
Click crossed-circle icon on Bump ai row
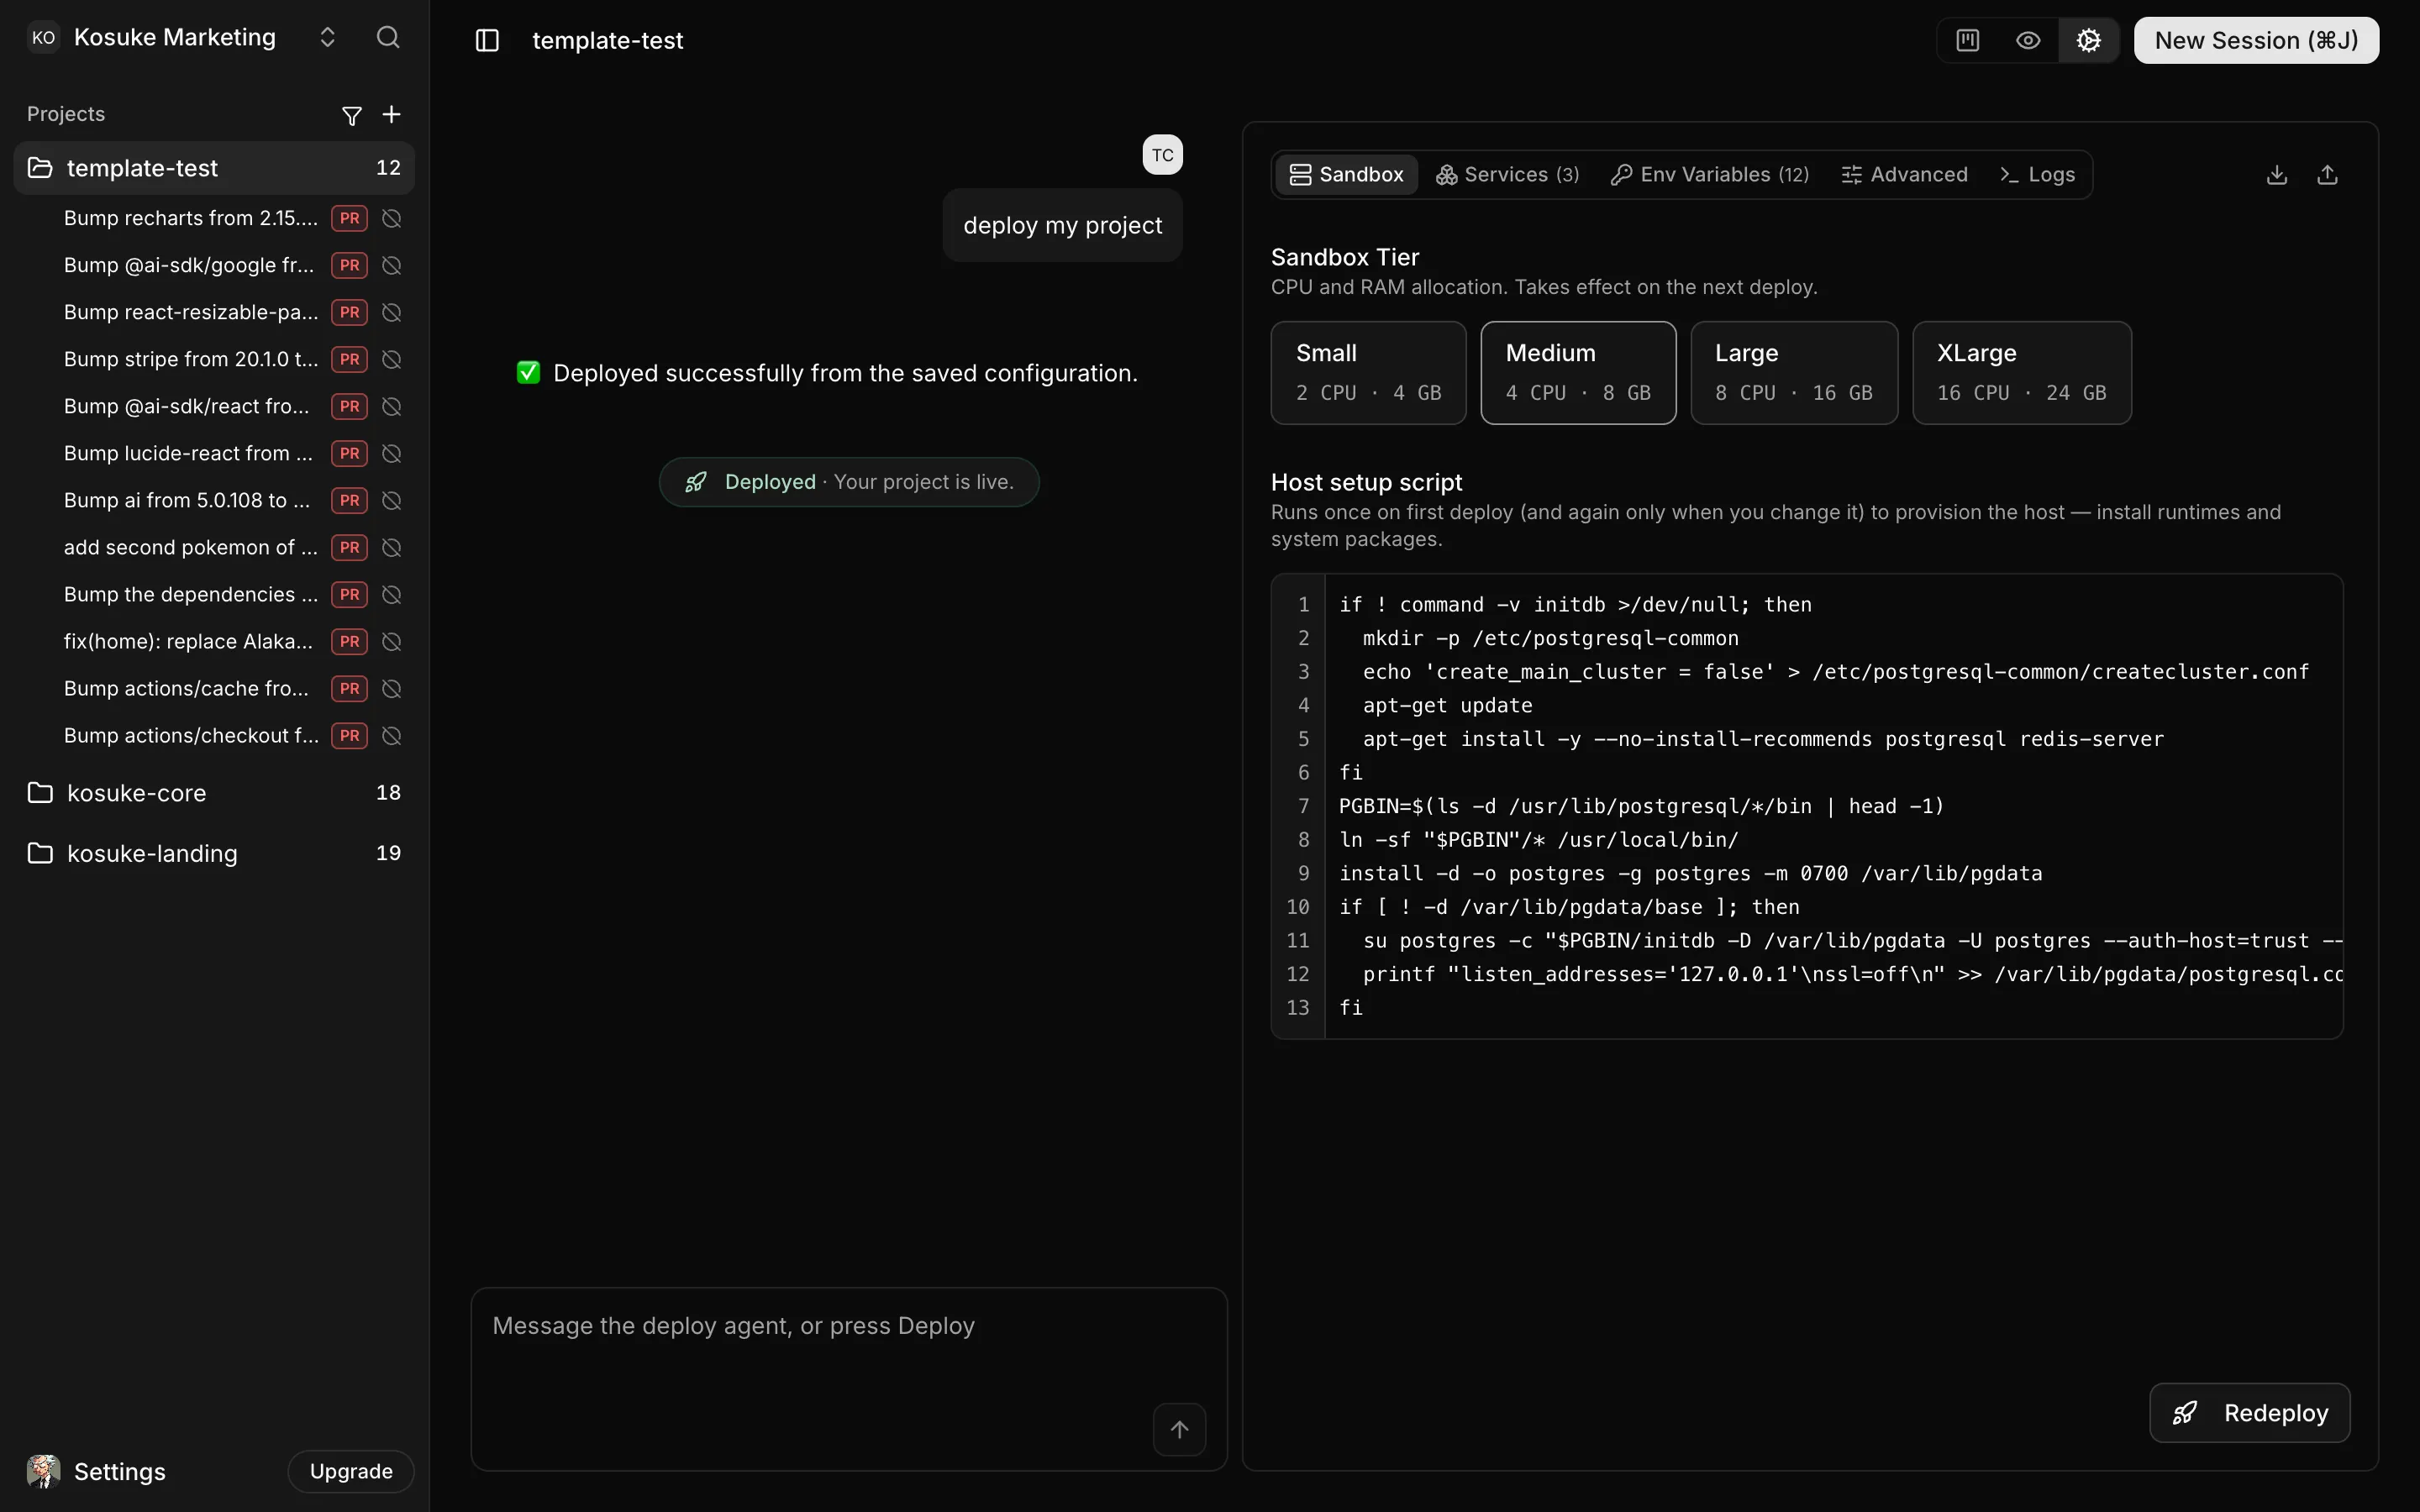[392, 500]
